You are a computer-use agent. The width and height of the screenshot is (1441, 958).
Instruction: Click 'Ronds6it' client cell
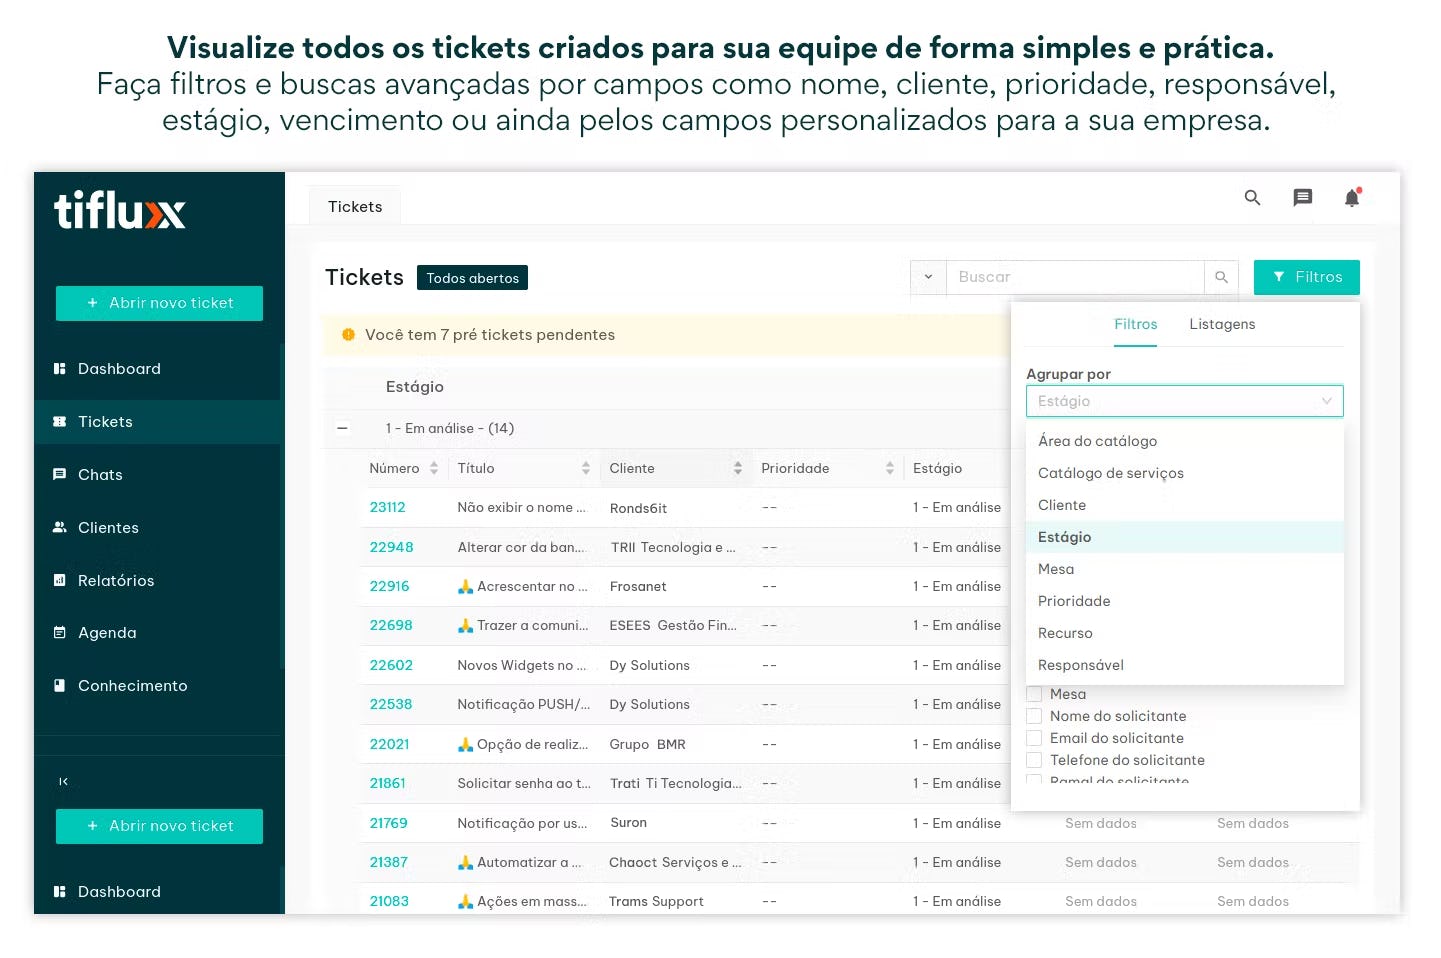638,508
